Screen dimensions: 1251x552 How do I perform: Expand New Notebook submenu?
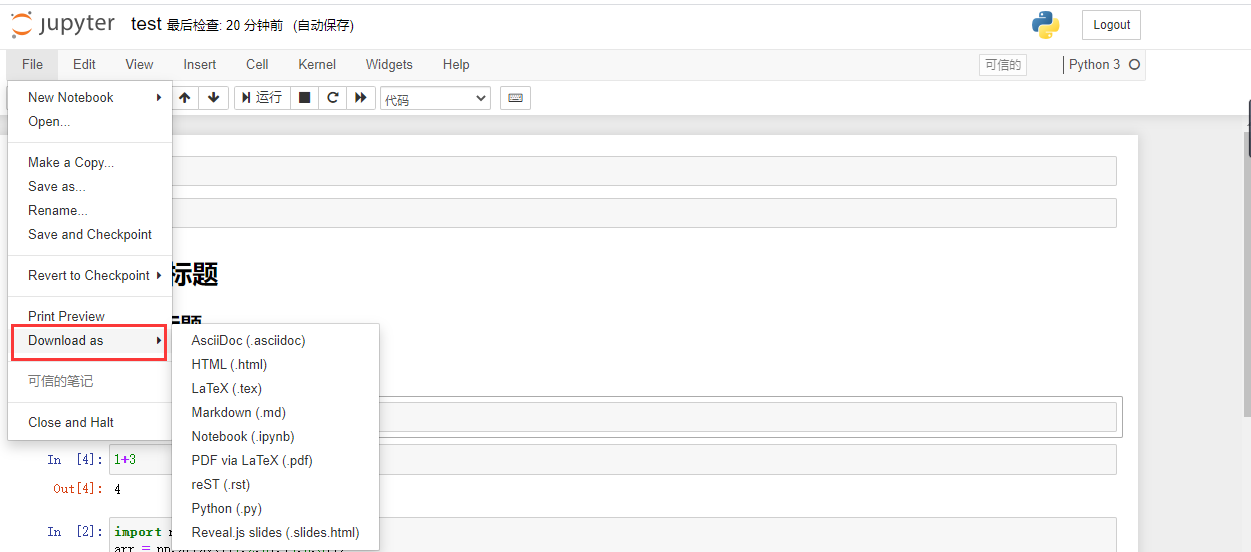point(90,97)
